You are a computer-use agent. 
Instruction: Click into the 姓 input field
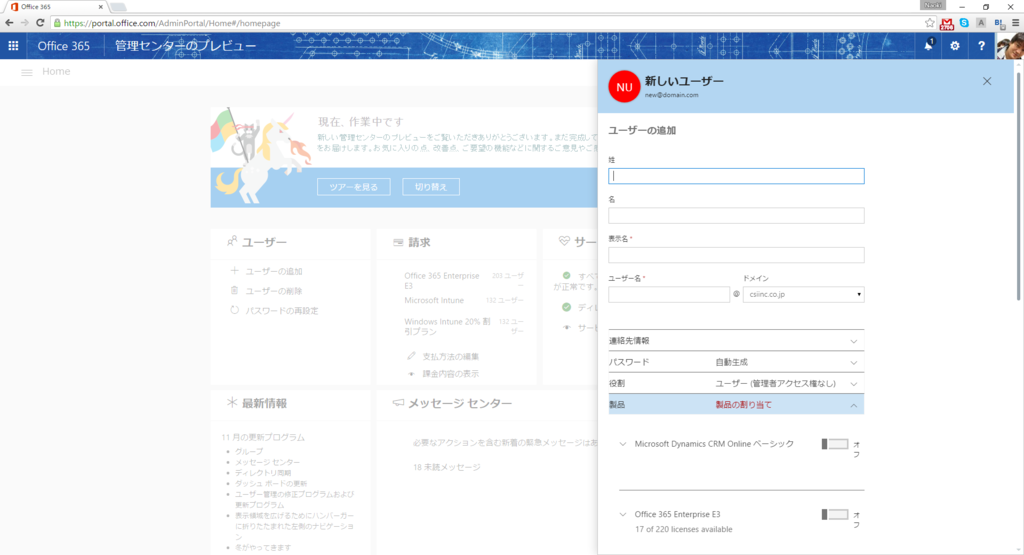click(x=736, y=176)
